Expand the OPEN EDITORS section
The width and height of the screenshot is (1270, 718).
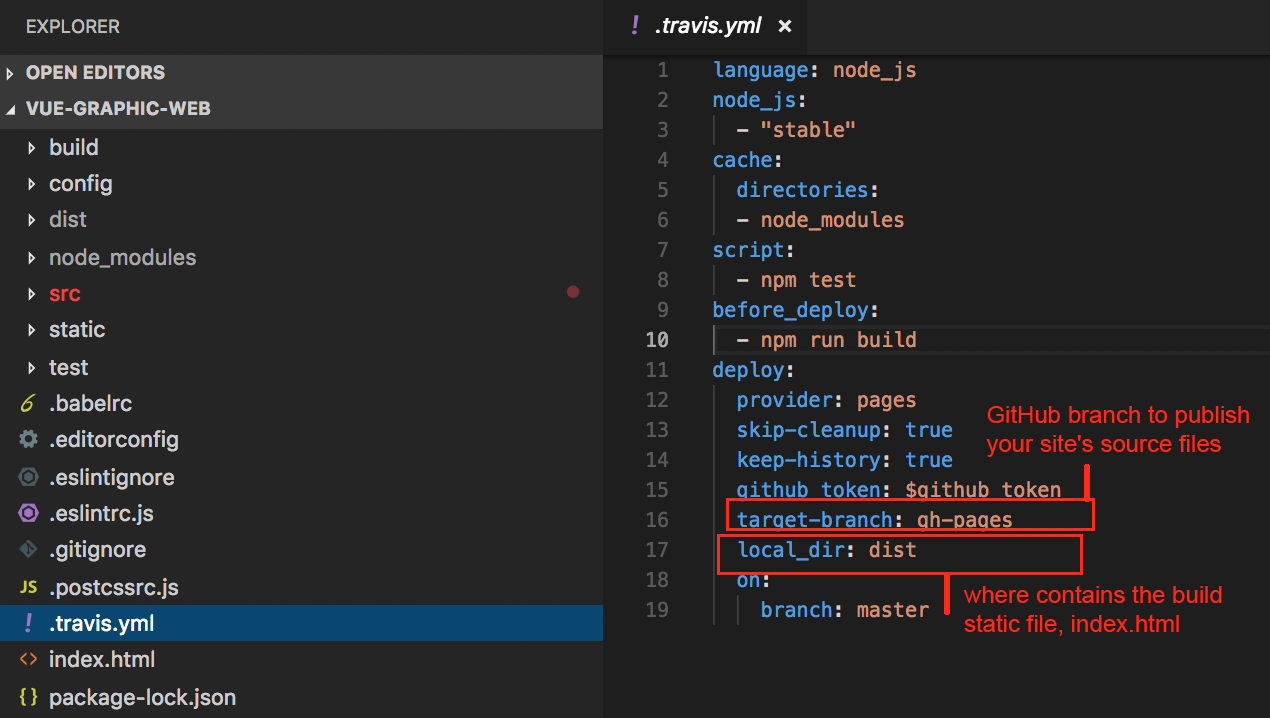95,73
